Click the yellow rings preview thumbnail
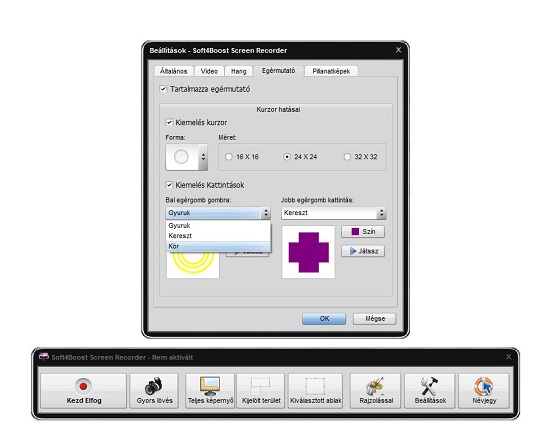The image size is (550, 432). [193, 265]
